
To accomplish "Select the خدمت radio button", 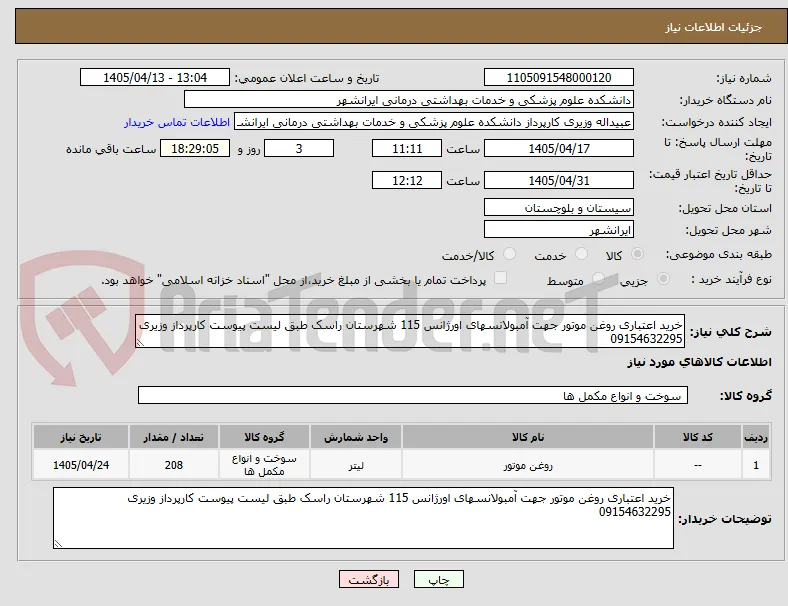I will [581, 254].
